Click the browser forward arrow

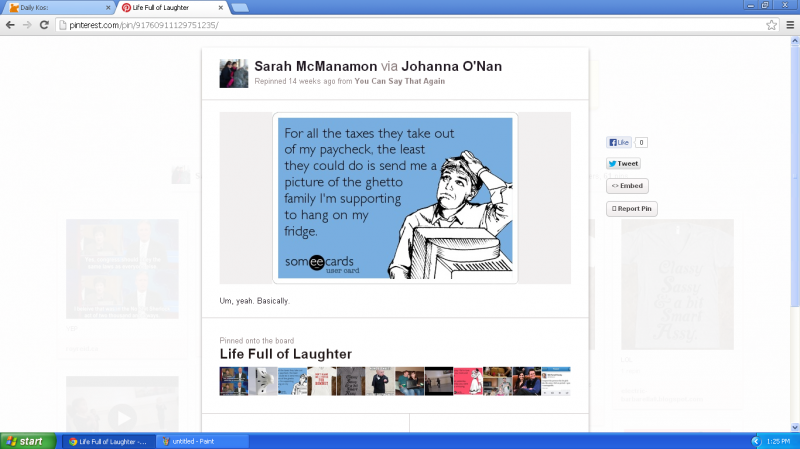[27, 24]
